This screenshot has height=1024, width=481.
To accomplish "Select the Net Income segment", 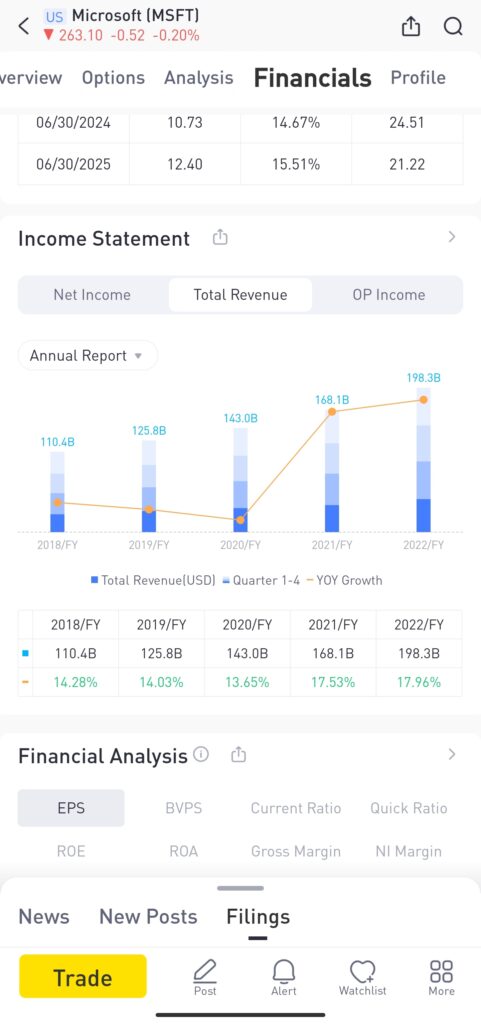I will [92, 295].
